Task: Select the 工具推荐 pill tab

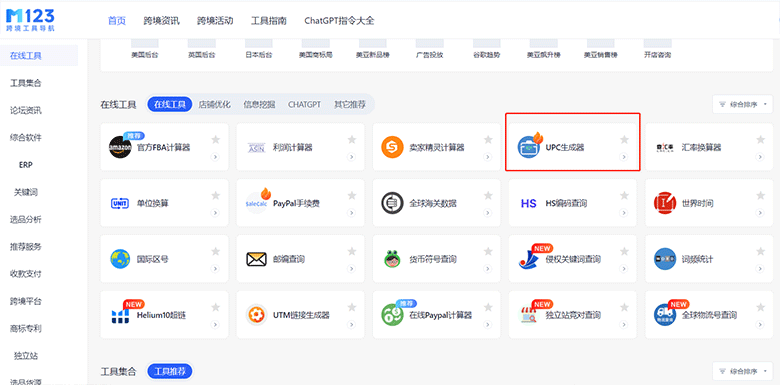Action: click(x=170, y=372)
